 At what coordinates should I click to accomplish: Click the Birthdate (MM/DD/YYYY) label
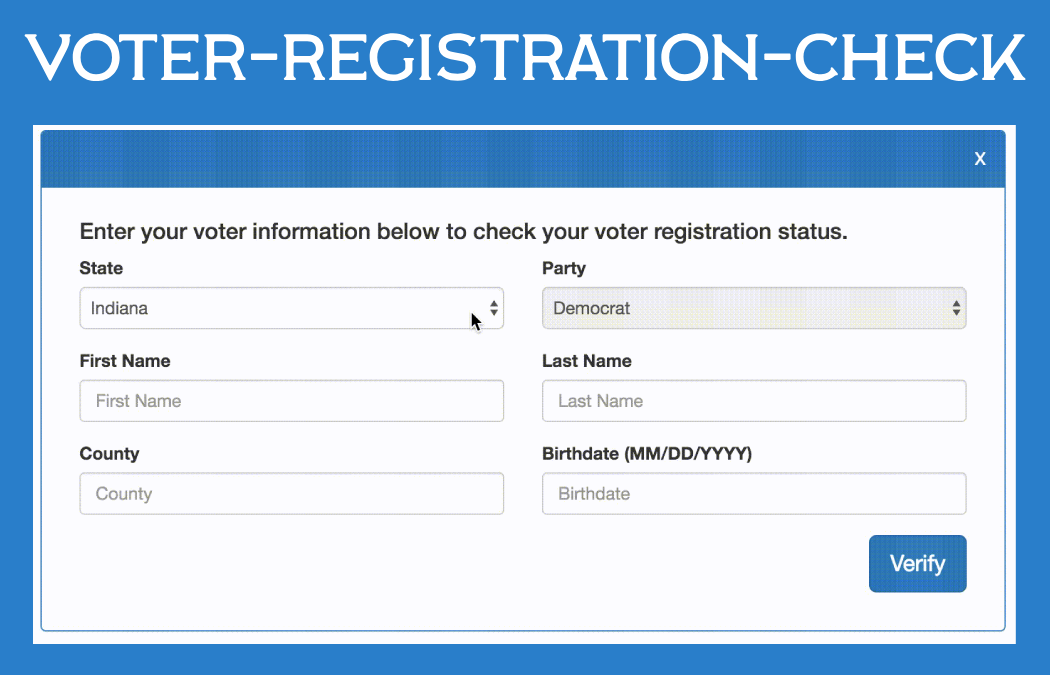[x=647, y=454]
